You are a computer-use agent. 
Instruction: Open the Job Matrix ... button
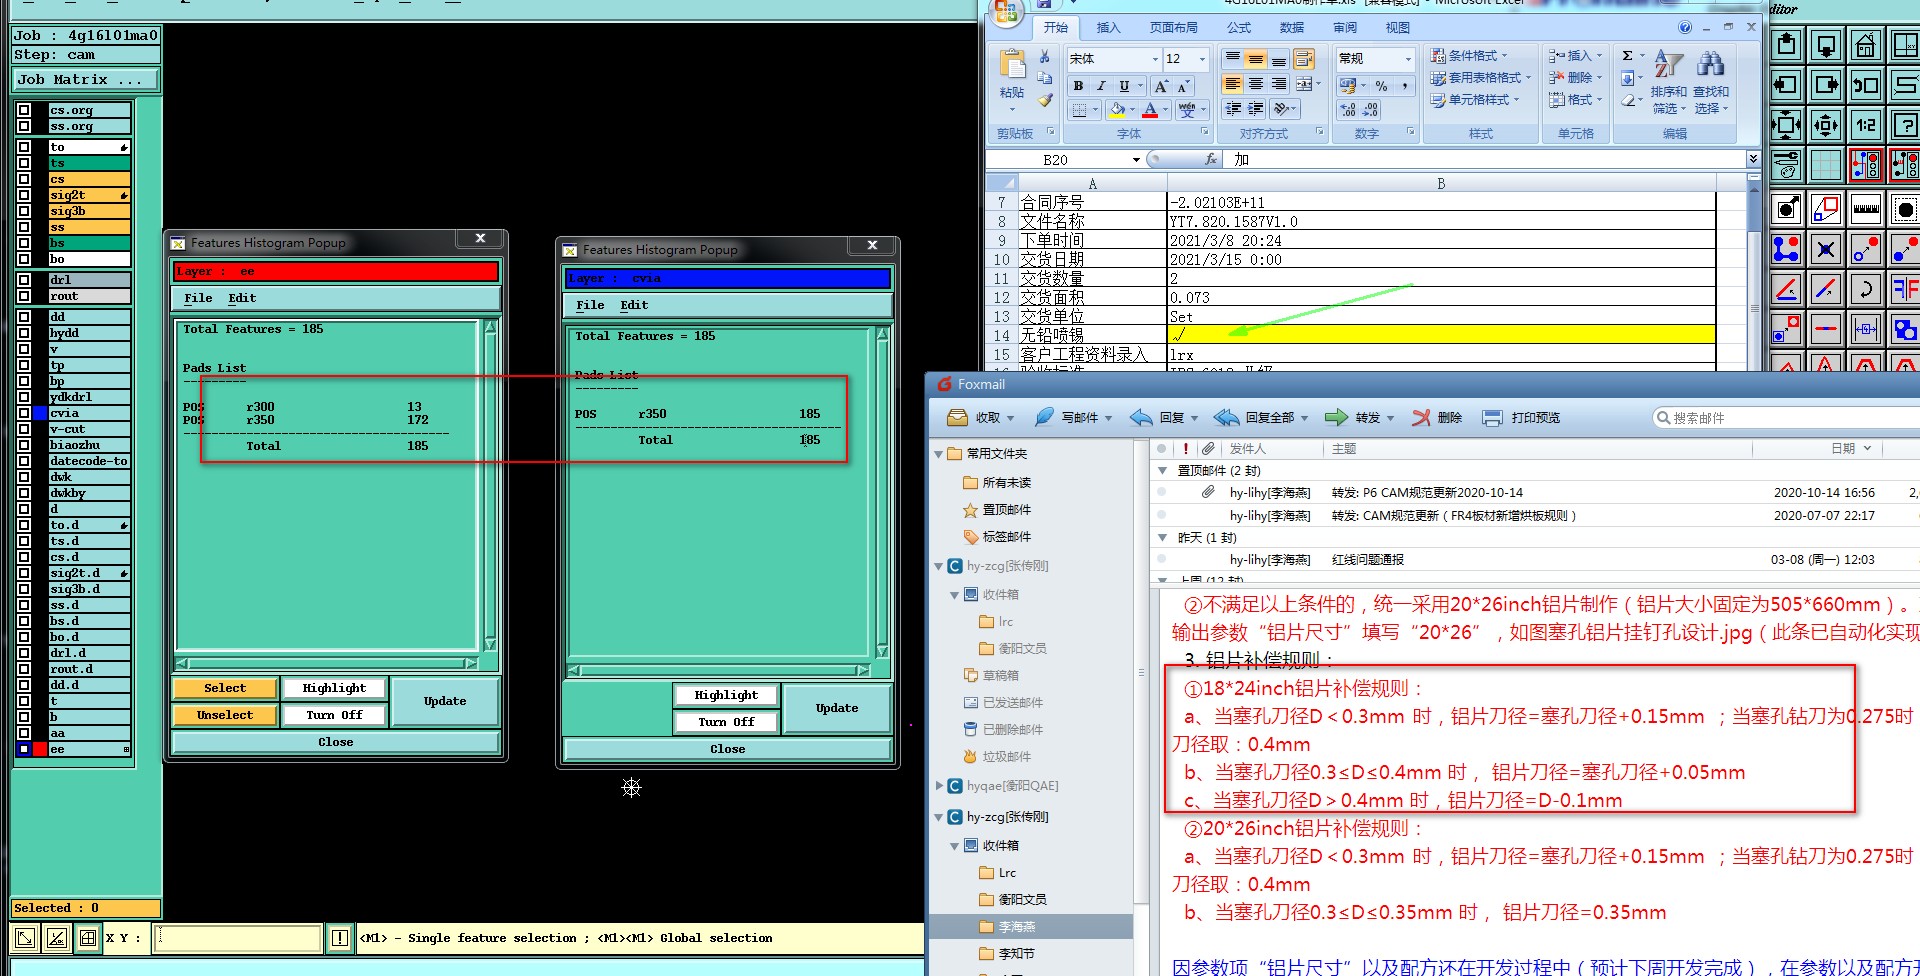coord(85,80)
